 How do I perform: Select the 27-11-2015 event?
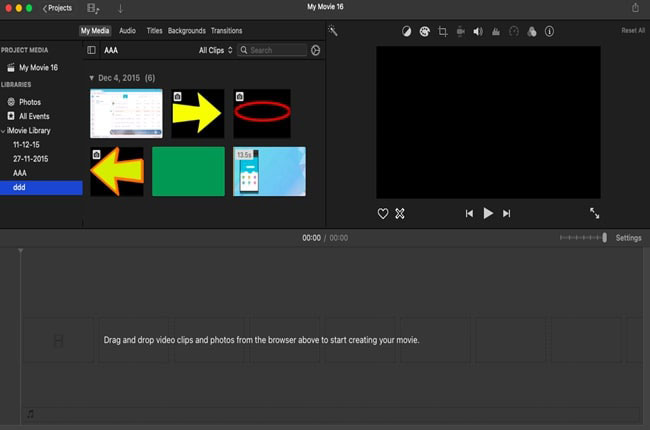coord(30,159)
